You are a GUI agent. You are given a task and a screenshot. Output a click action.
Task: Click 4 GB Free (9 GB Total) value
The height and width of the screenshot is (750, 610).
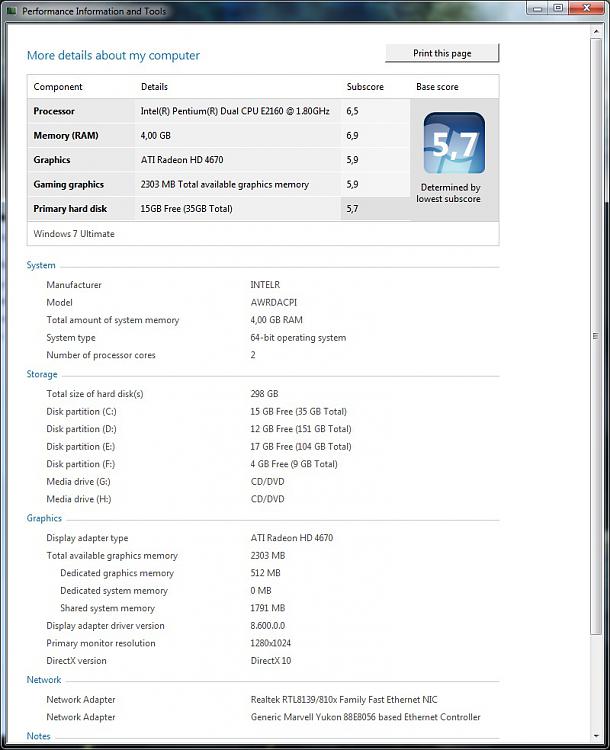coord(294,464)
